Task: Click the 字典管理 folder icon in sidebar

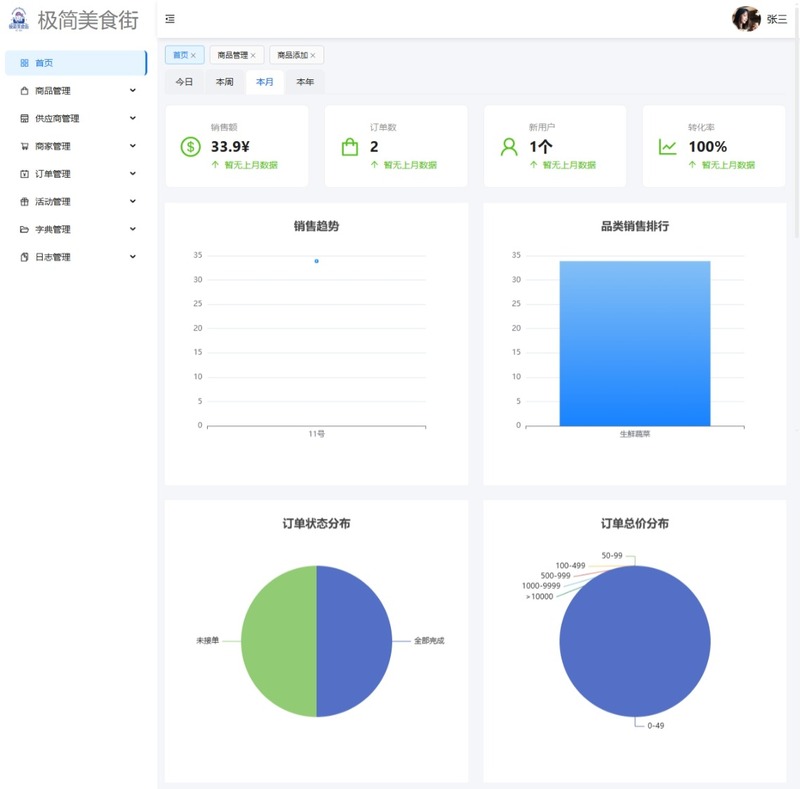Action: point(24,229)
